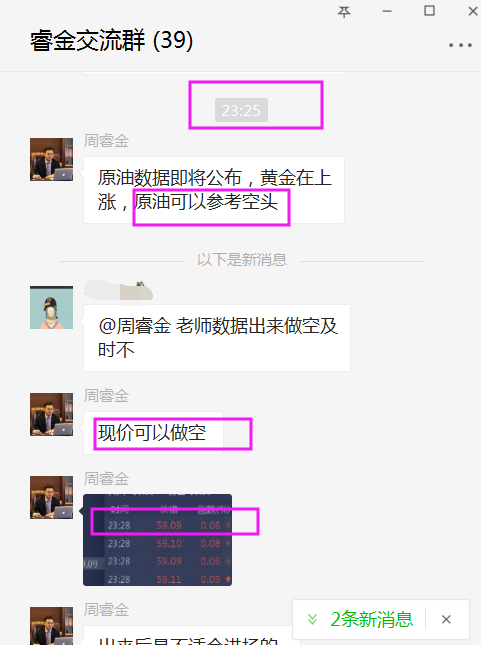Click the green double-arrow down icon

312,619
